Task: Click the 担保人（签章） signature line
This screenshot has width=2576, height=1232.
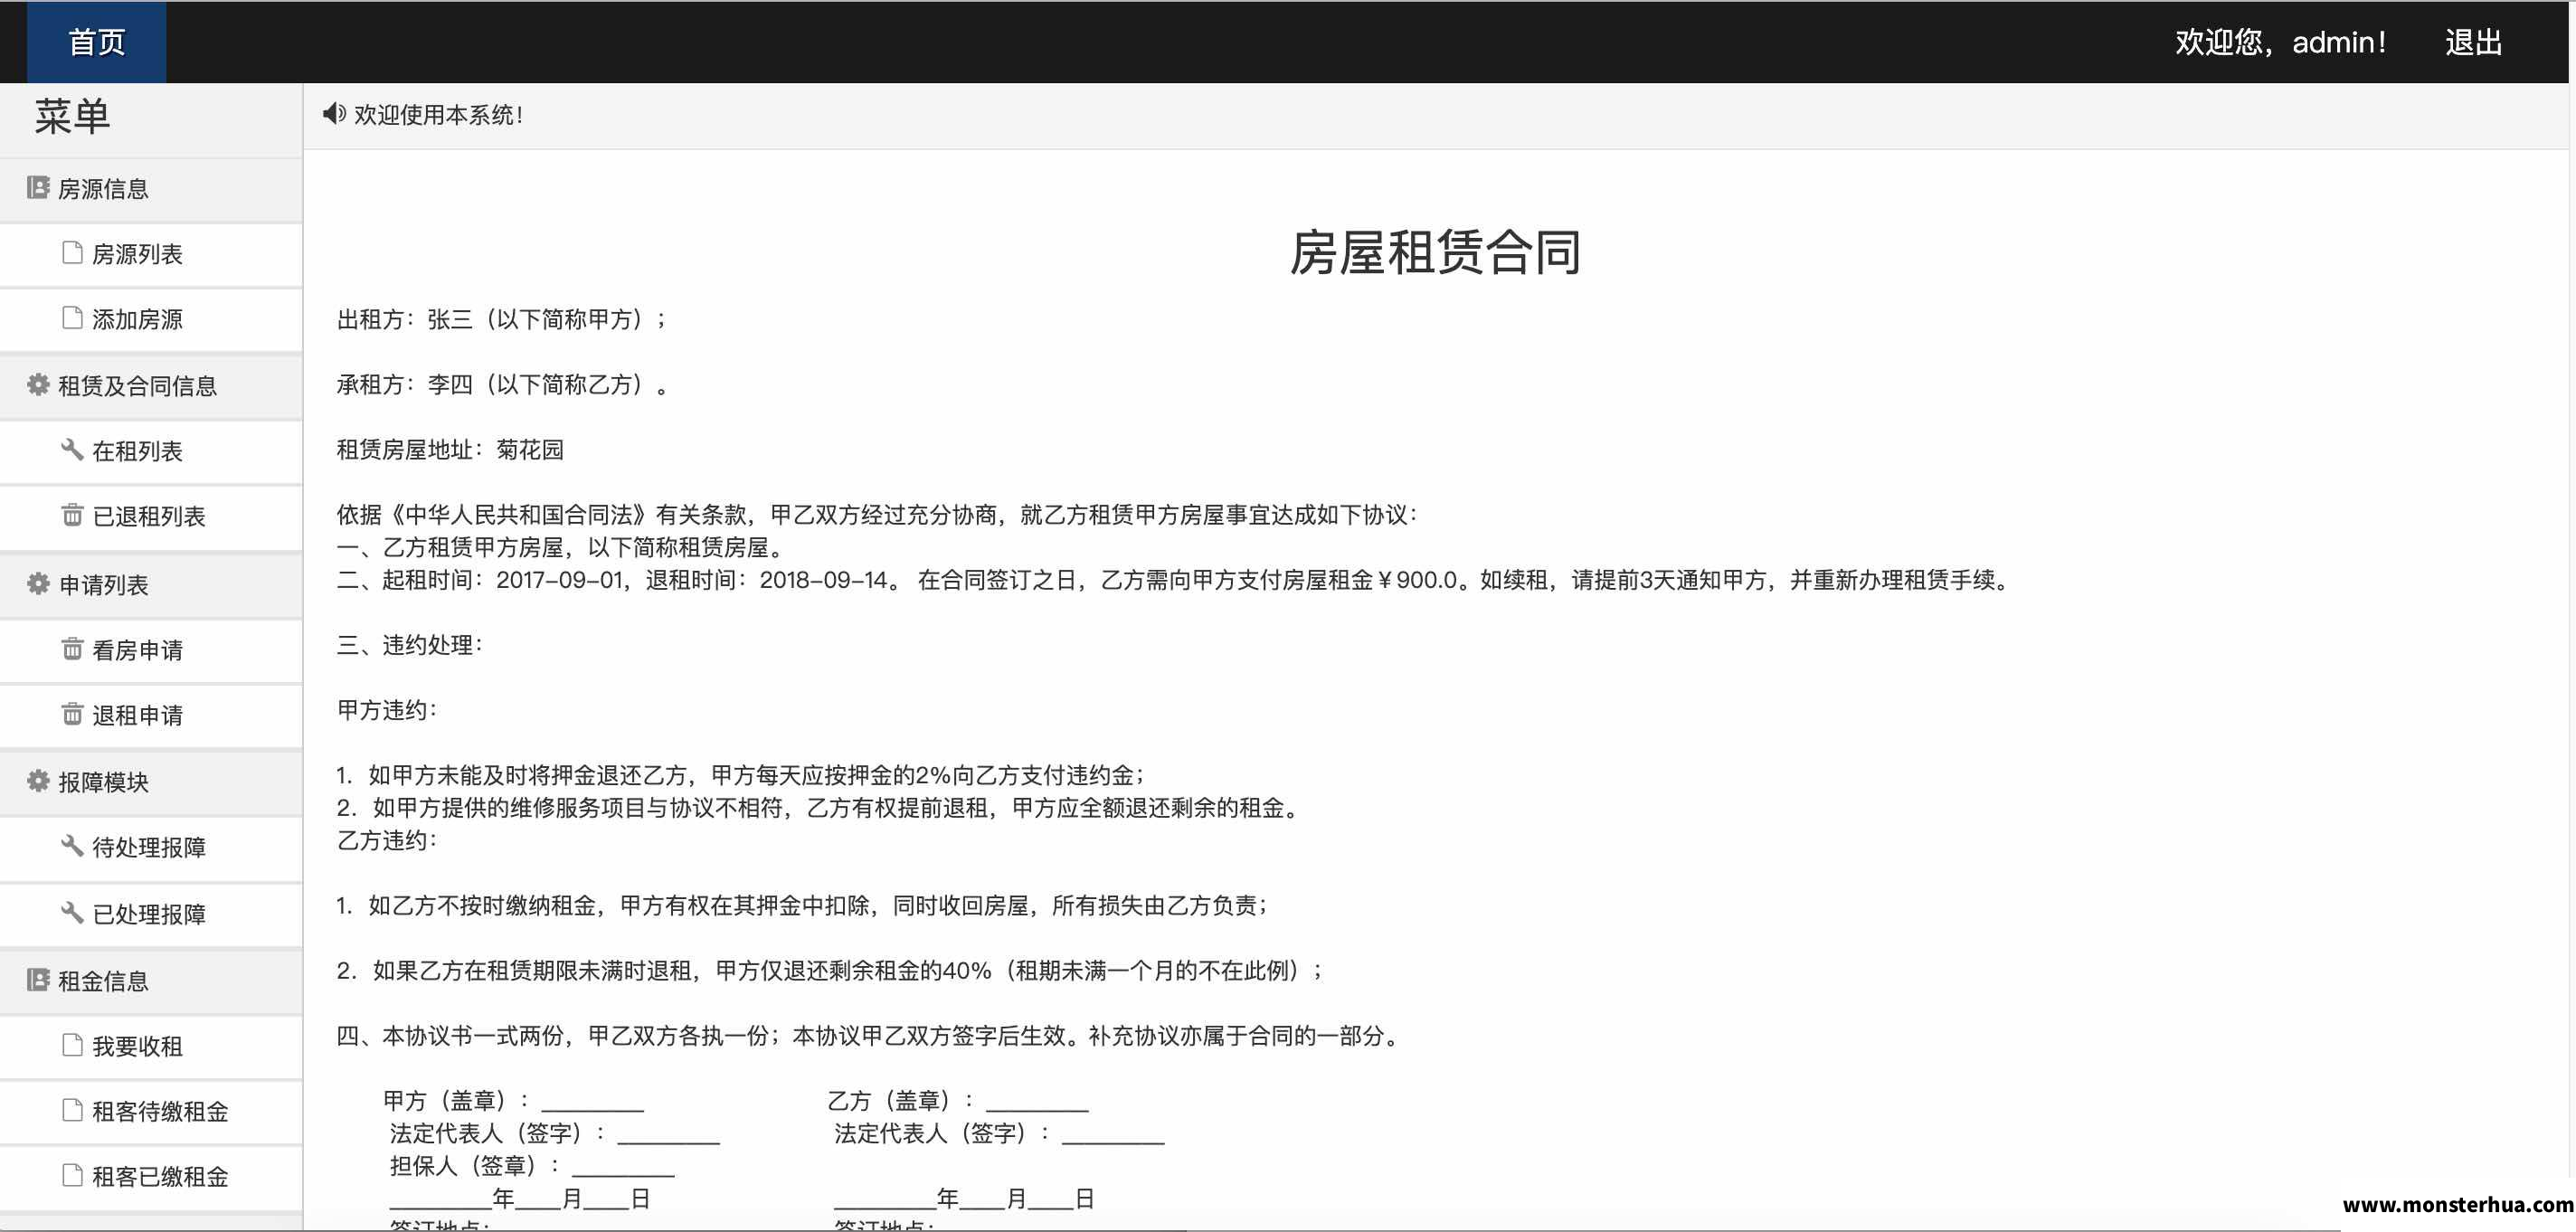Action: 532,1166
